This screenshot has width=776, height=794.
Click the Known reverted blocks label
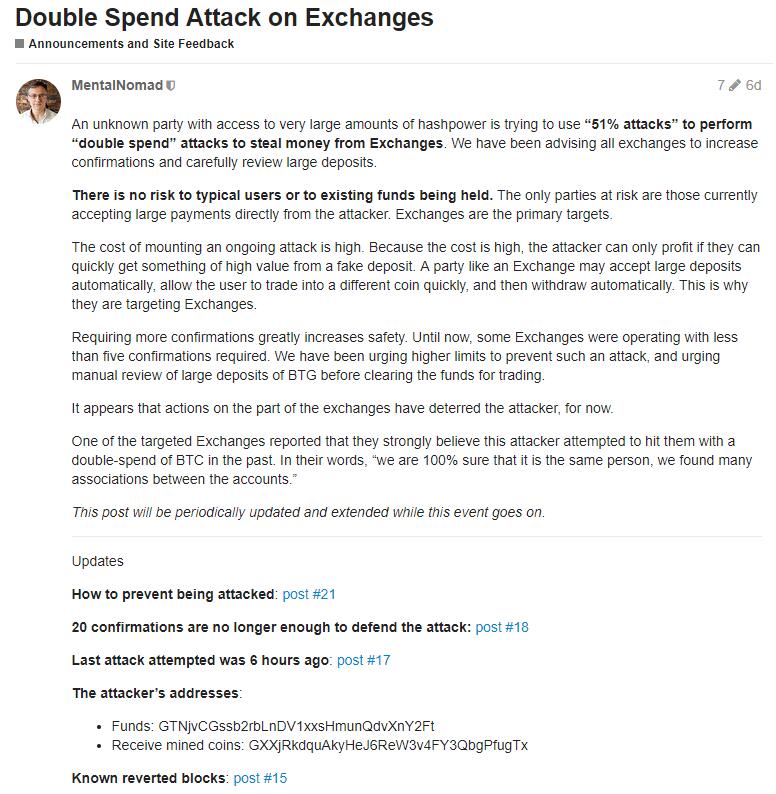149,778
